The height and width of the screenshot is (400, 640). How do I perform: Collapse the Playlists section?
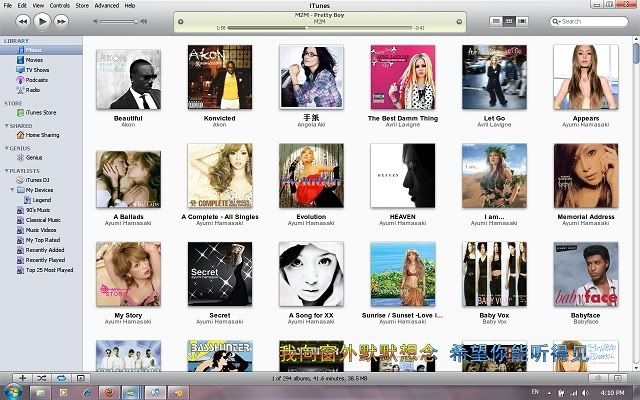pyautogui.click(x=5, y=171)
